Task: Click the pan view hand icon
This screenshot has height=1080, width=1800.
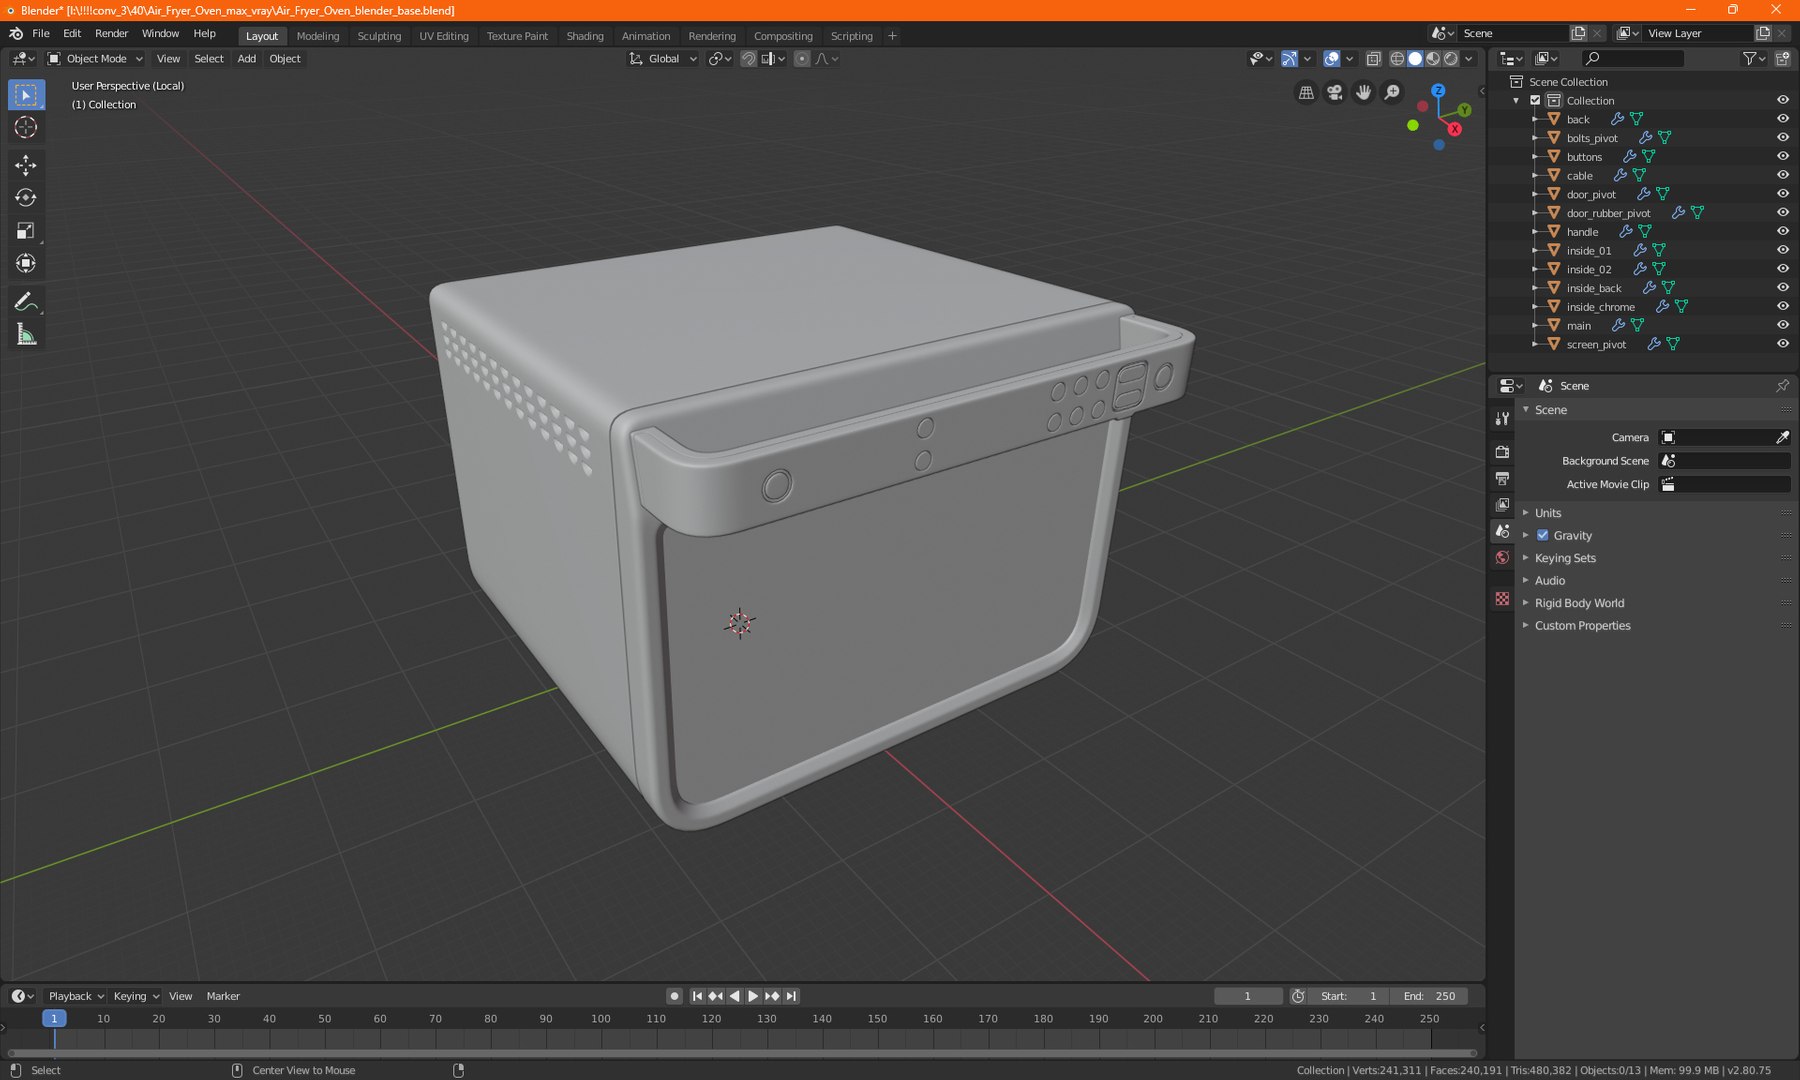Action: (1363, 93)
